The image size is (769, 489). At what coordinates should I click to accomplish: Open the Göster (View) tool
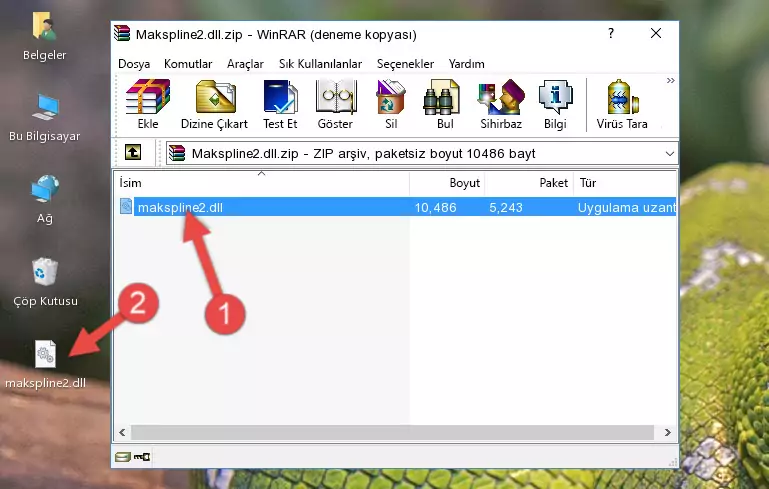pyautogui.click(x=335, y=104)
